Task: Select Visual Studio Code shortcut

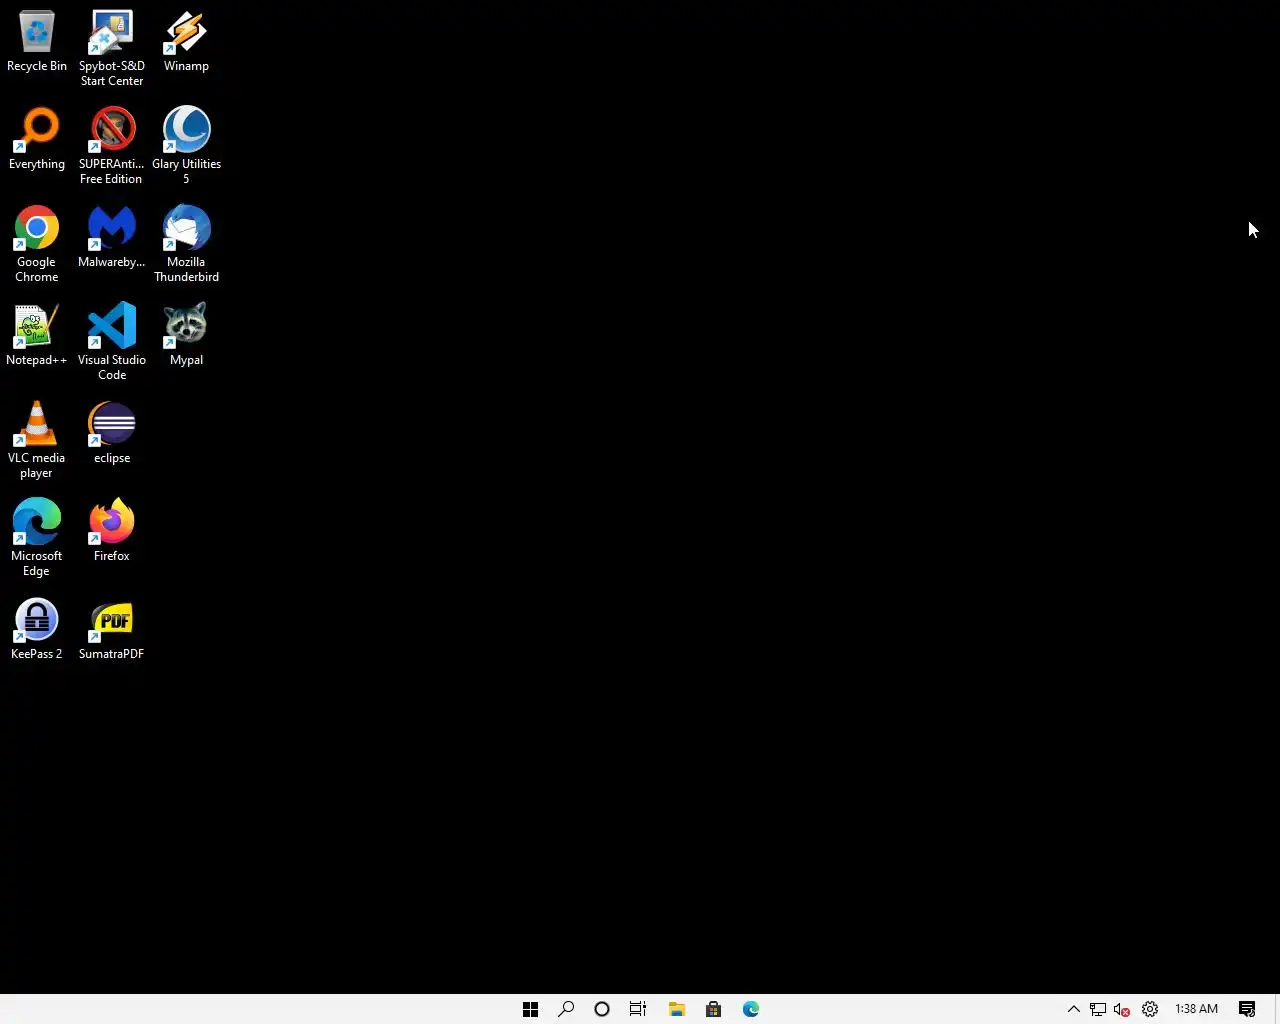Action: (112, 343)
